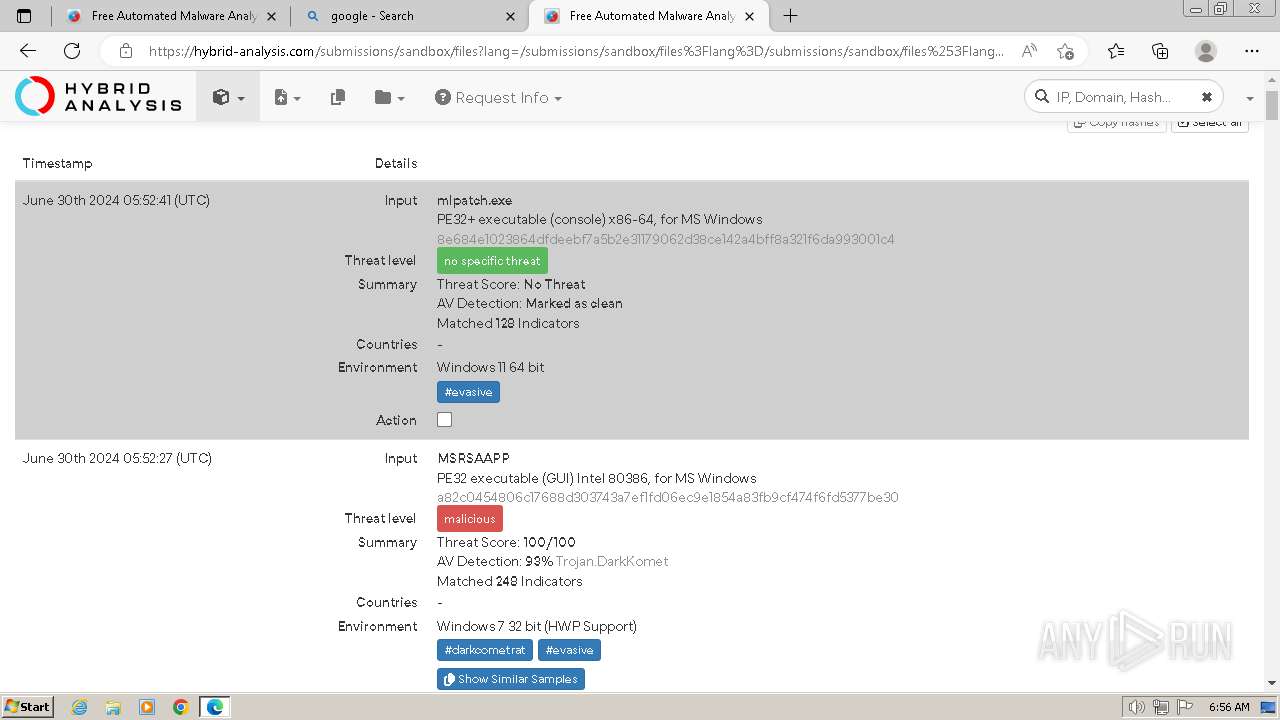1280x720 pixels.
Task: Open the MSRSAAPP input entry
Action: coord(473,458)
